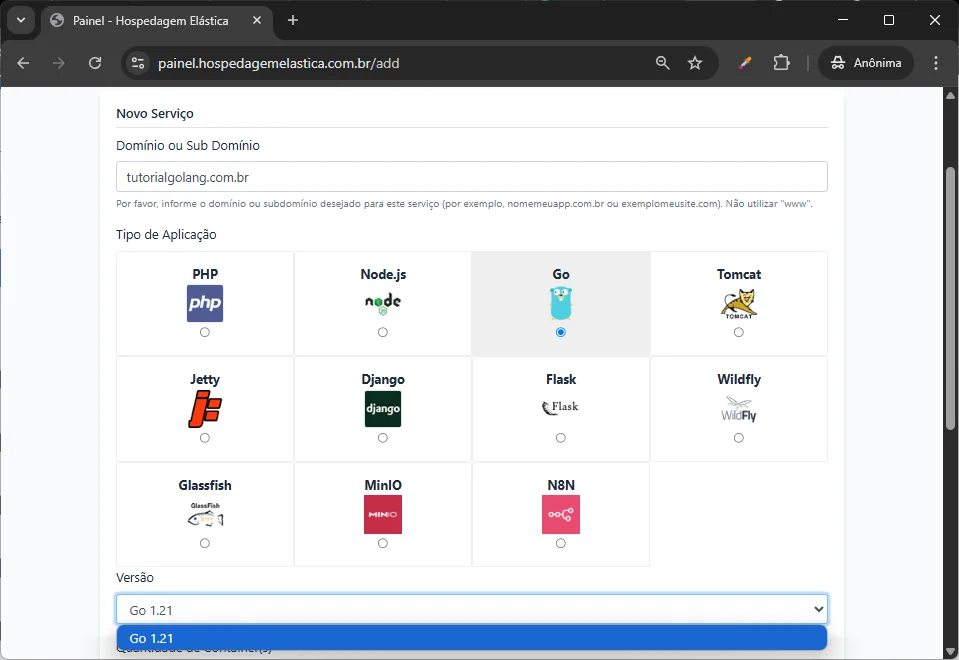Click the "Novo Serviço" heading

click(x=155, y=113)
